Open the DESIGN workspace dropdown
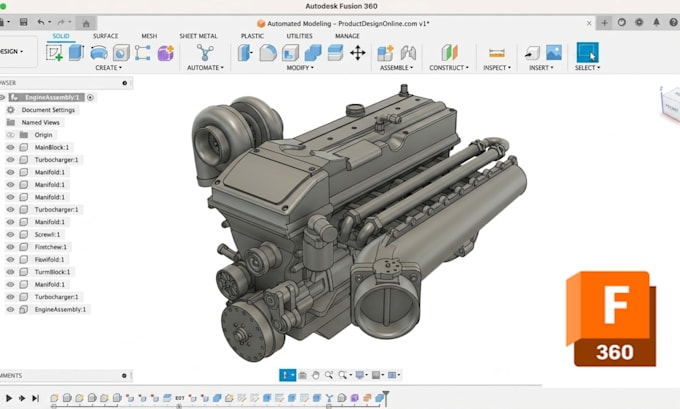The width and height of the screenshot is (680, 409). [x=12, y=52]
